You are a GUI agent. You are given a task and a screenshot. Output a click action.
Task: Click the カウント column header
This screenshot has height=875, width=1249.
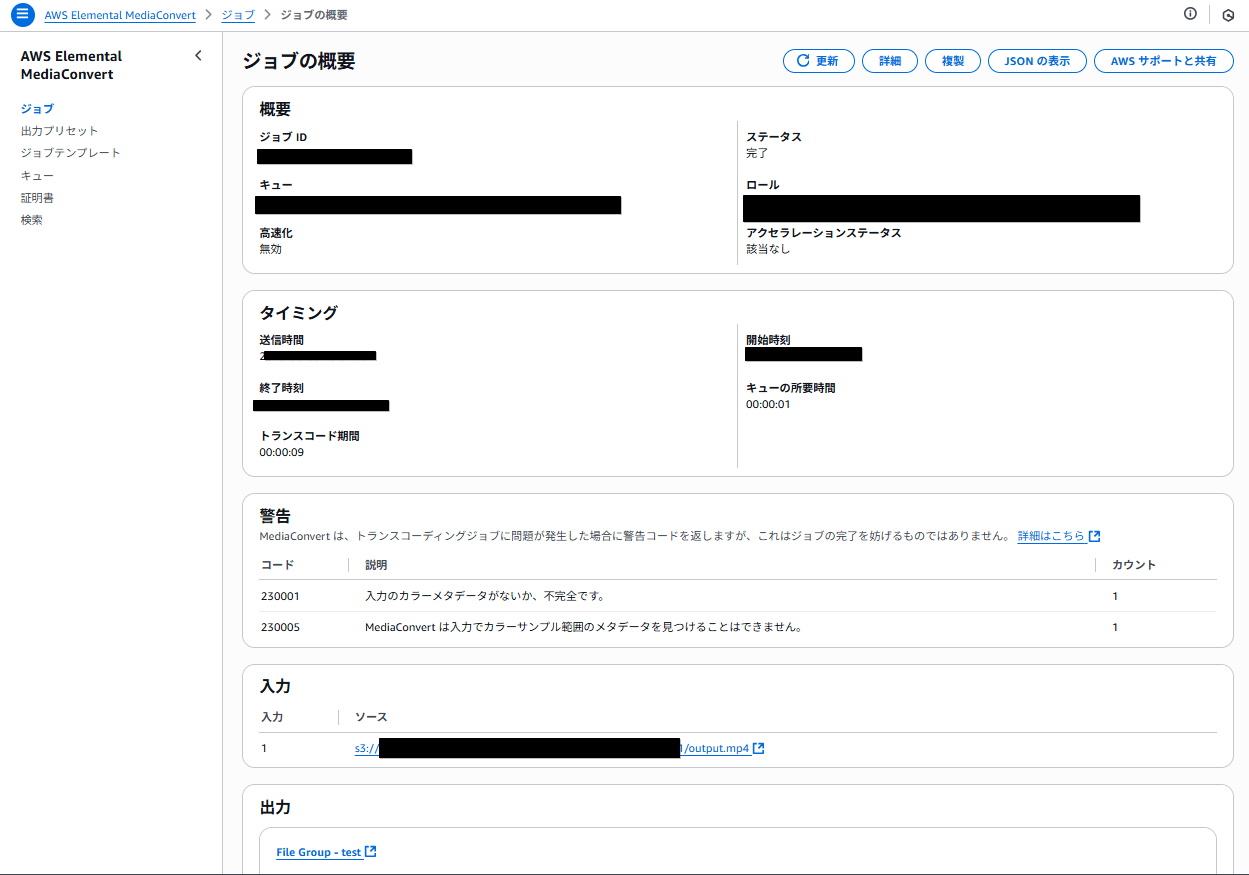click(x=1134, y=565)
